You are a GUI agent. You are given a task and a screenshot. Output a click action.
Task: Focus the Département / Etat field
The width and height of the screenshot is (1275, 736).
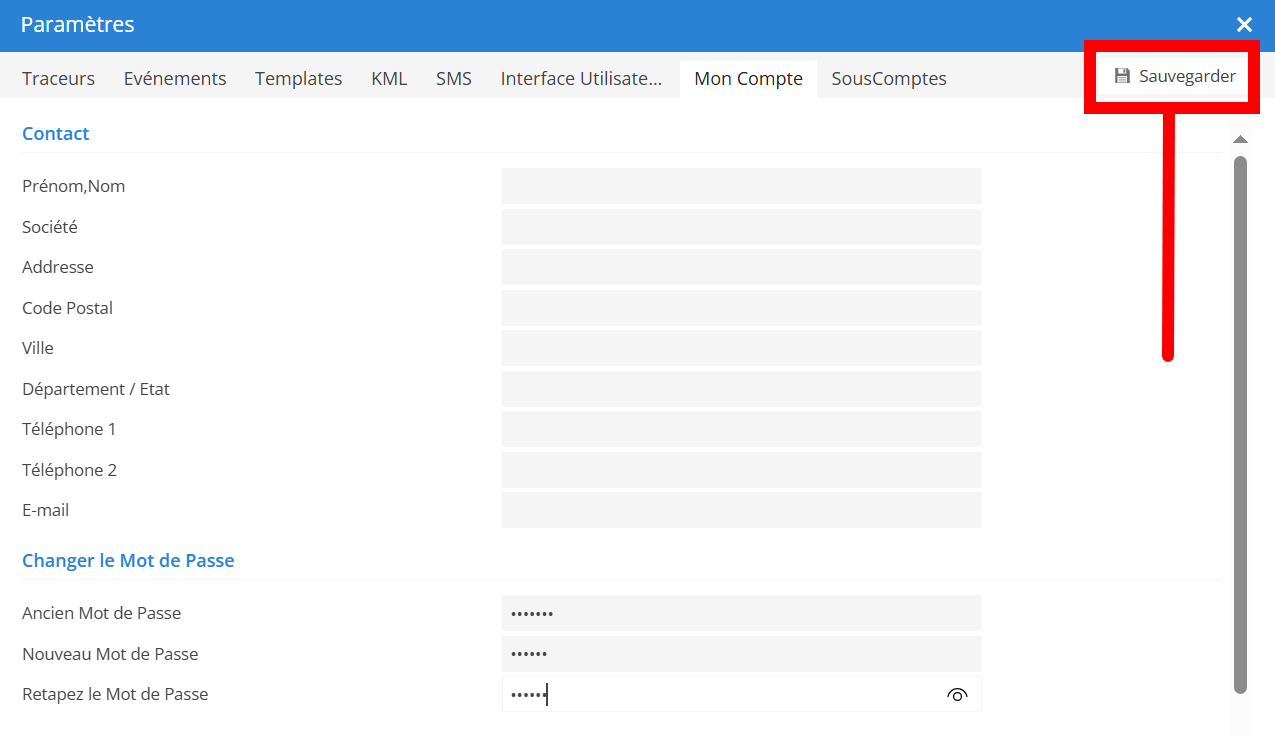742,389
